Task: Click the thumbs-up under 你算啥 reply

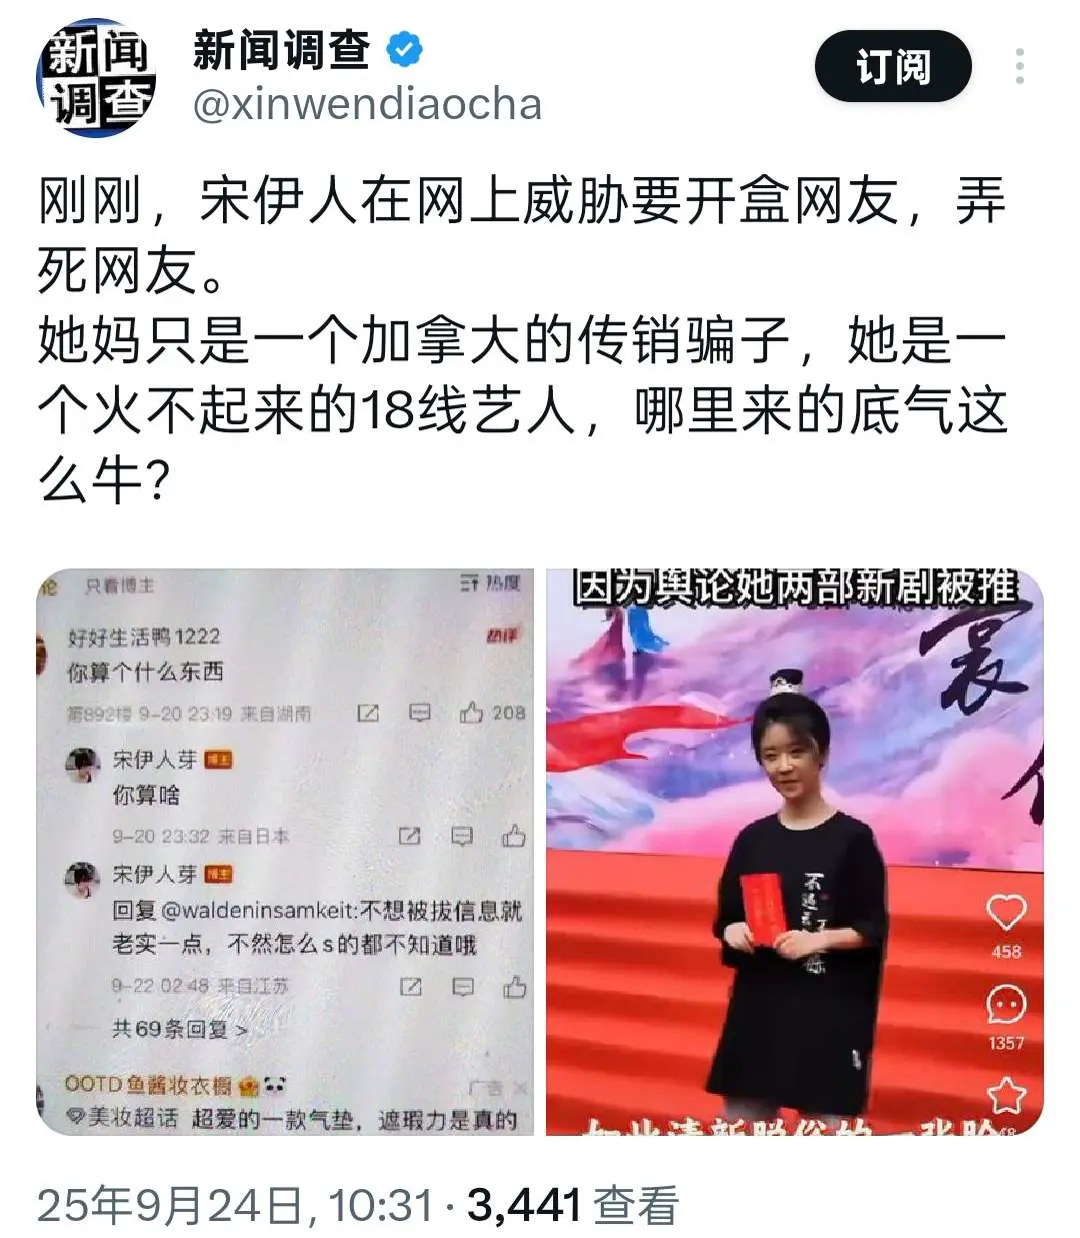Action: [514, 836]
